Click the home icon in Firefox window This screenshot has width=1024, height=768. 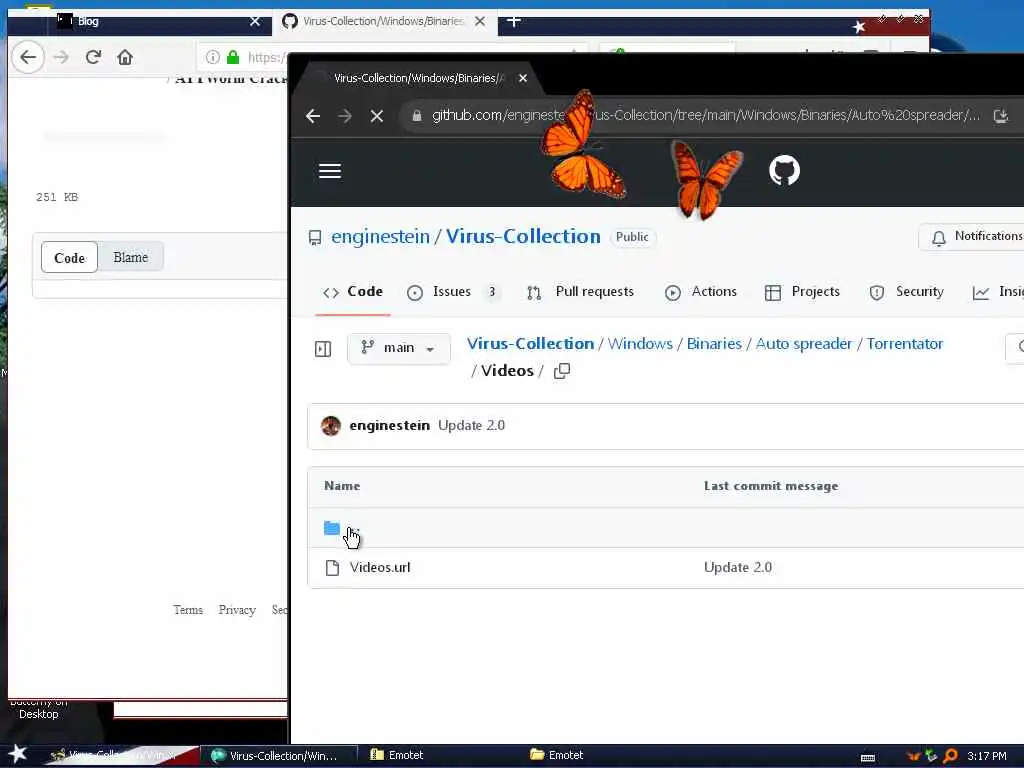tap(125, 57)
